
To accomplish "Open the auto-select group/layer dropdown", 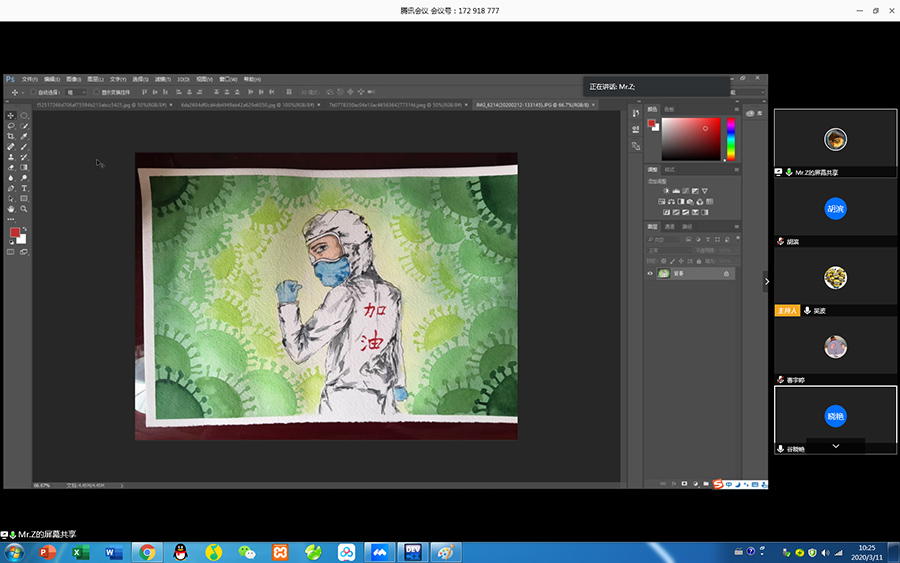I will pyautogui.click(x=76, y=92).
